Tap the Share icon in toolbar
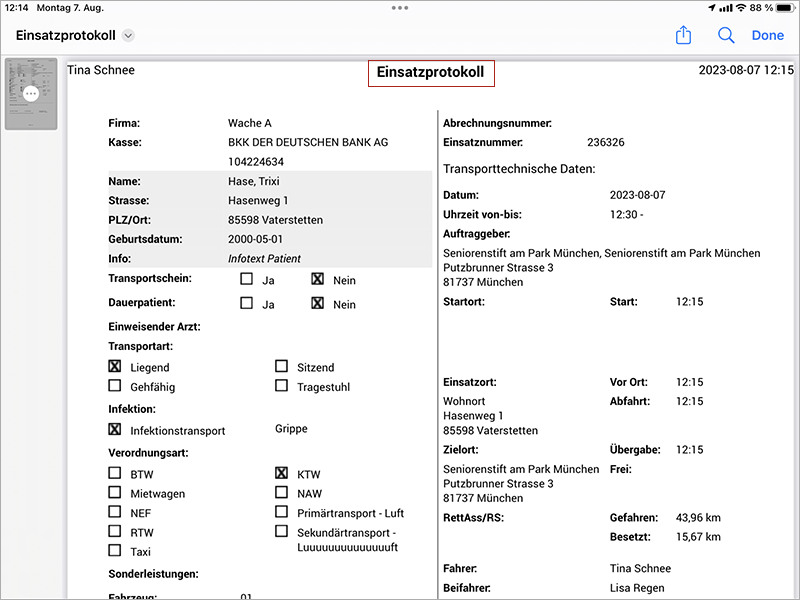Screen dimensions: 800x600 (x=684, y=35)
